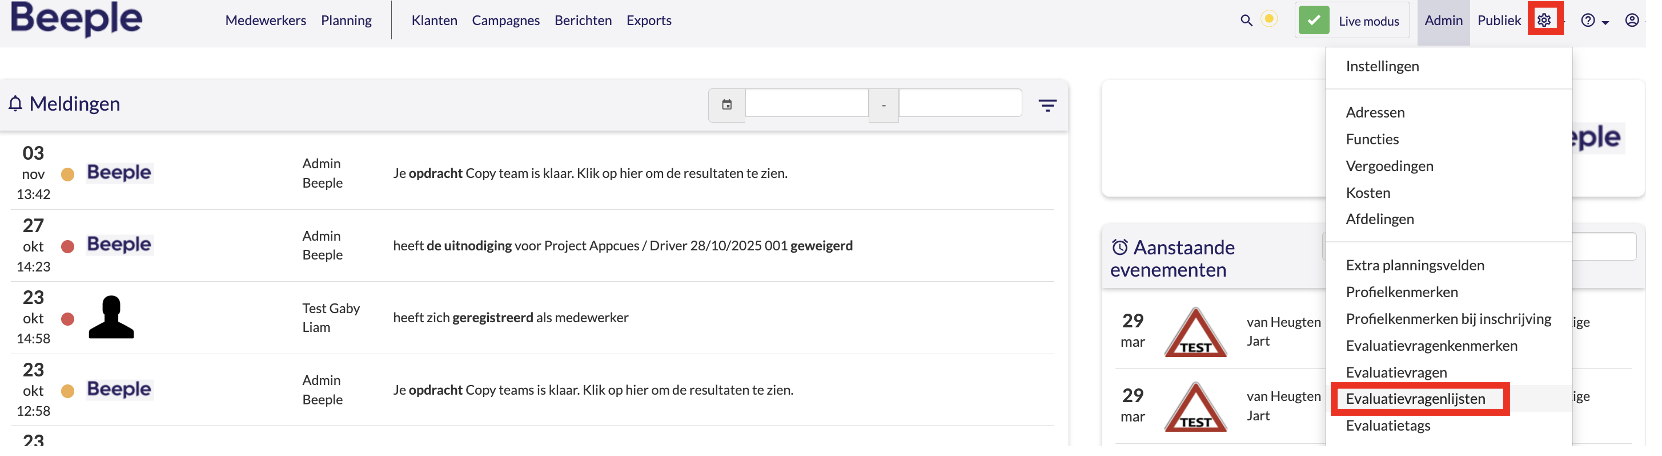Click the Live modus label
Viewport: 1662px width, 456px height.
coord(1369,21)
